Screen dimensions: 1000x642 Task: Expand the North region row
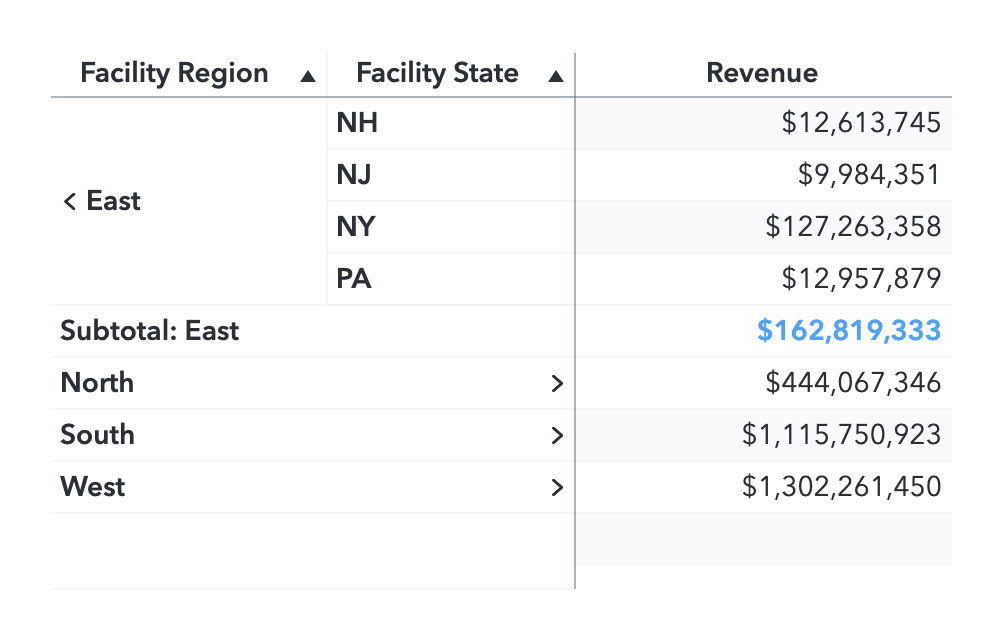tap(558, 384)
